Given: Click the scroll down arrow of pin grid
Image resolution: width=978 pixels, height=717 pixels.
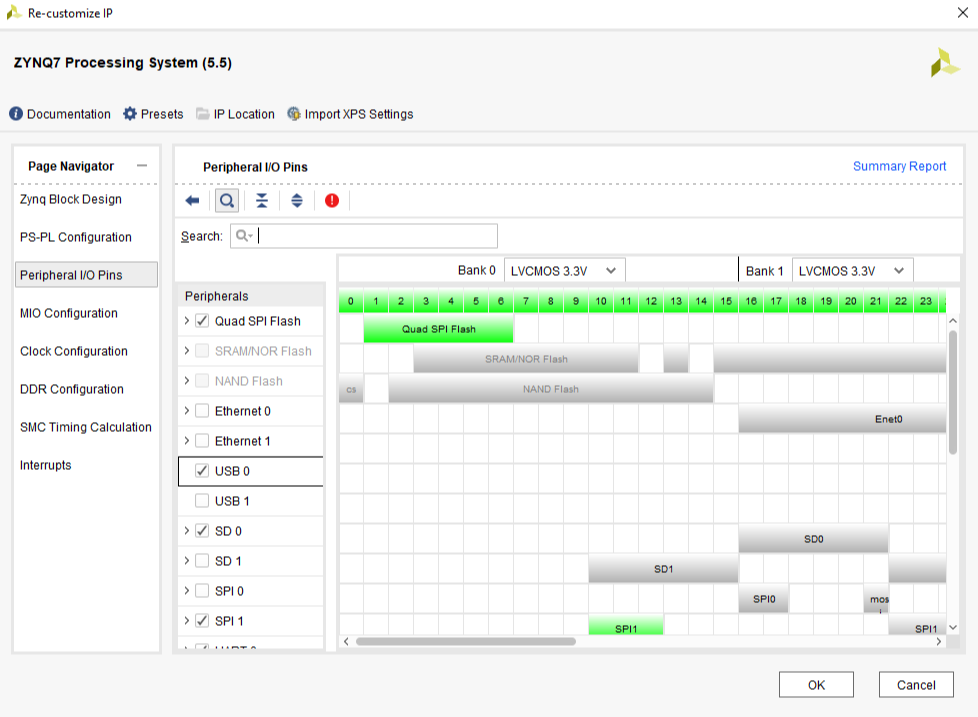Looking at the screenshot, I should [x=952, y=627].
